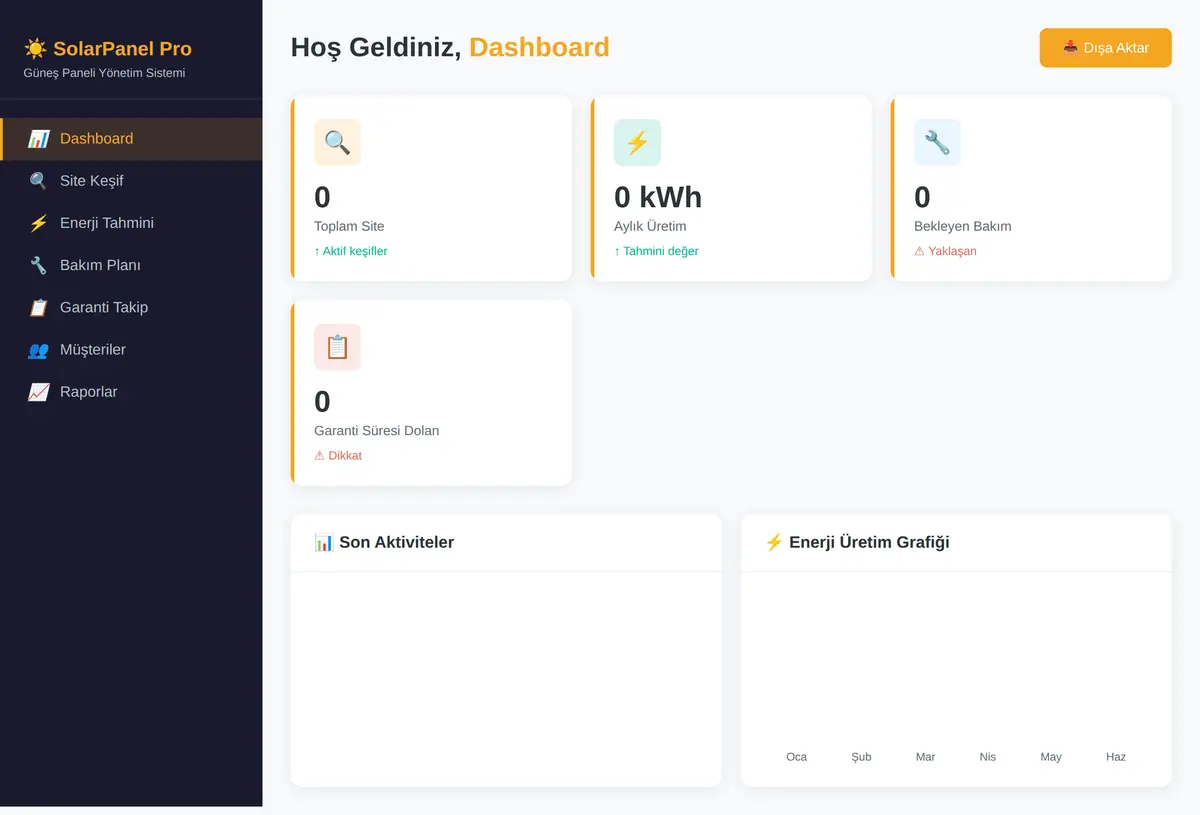Screen dimensions: 1200x815
Task: Open the Müşteriler page
Action: [131, 350]
